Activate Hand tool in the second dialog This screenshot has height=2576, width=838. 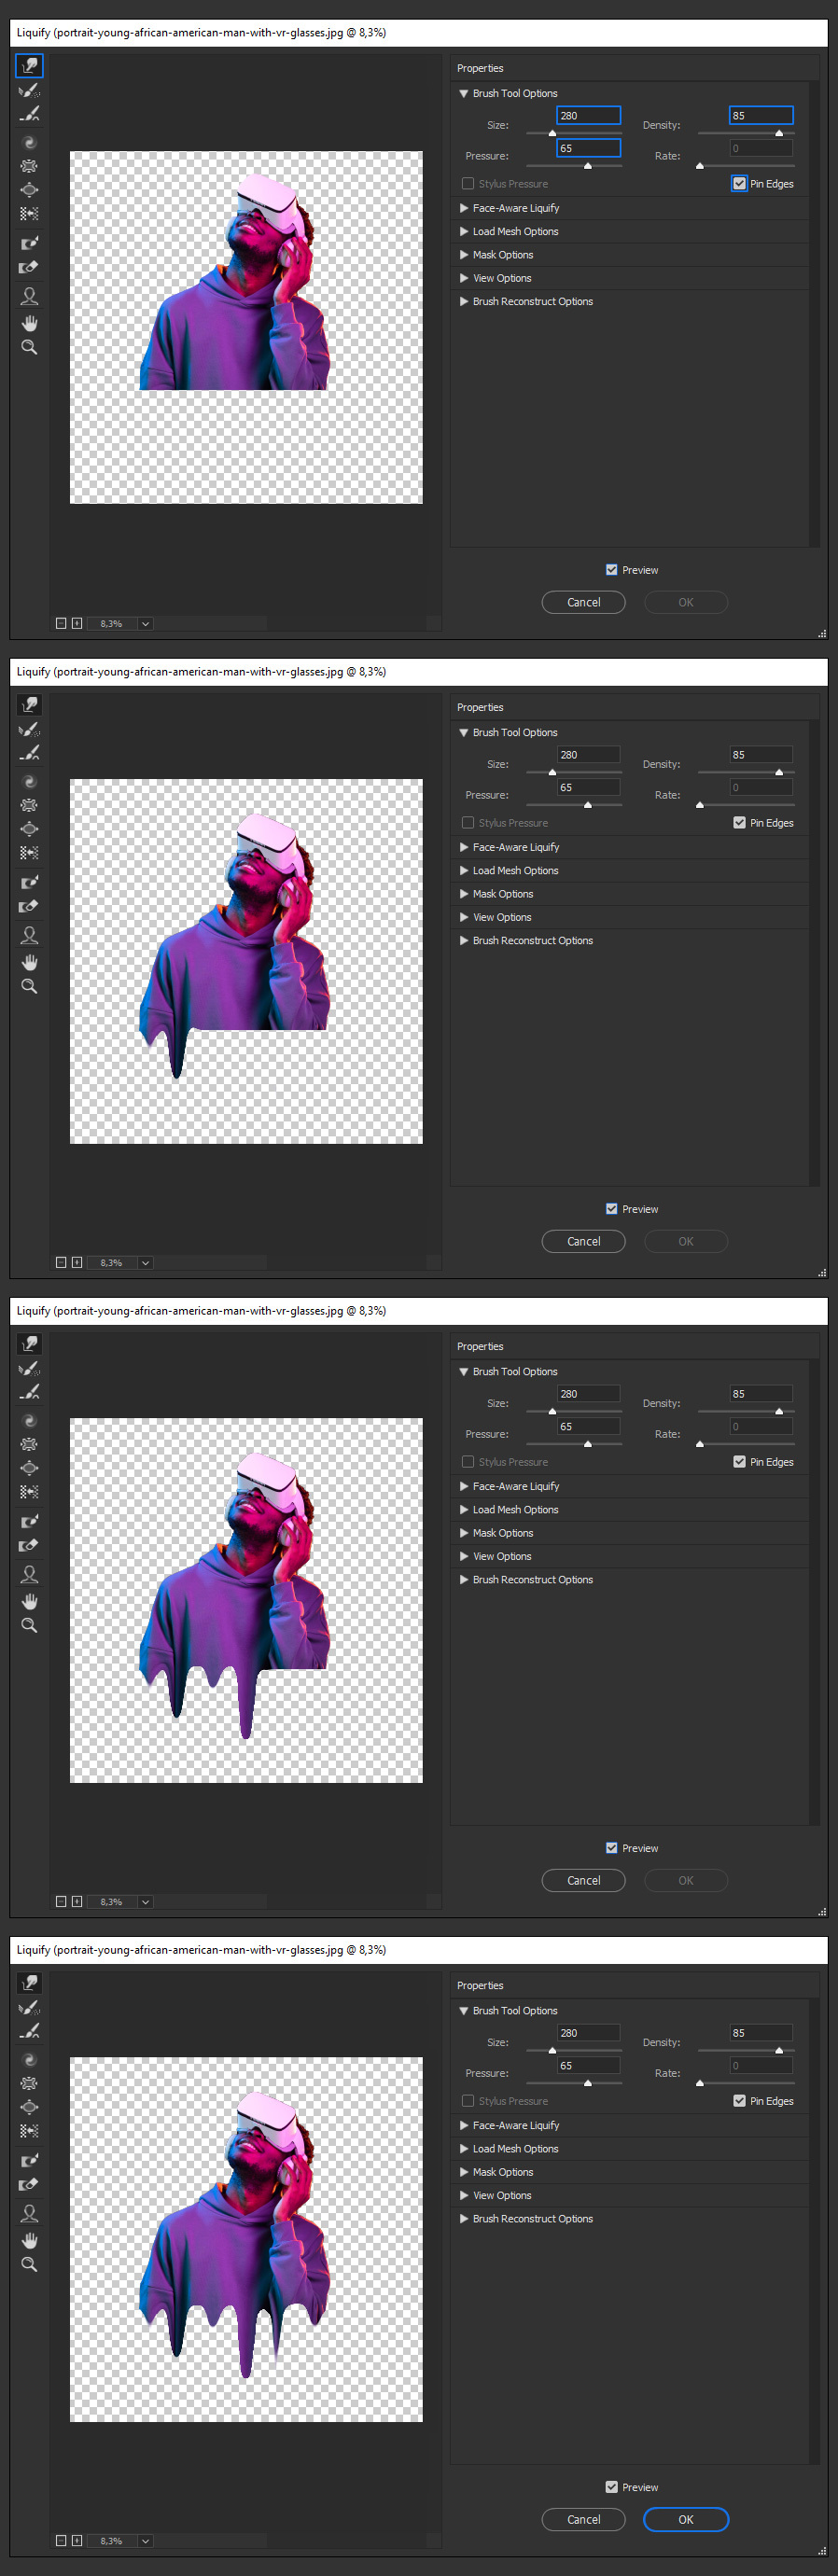click(29, 962)
